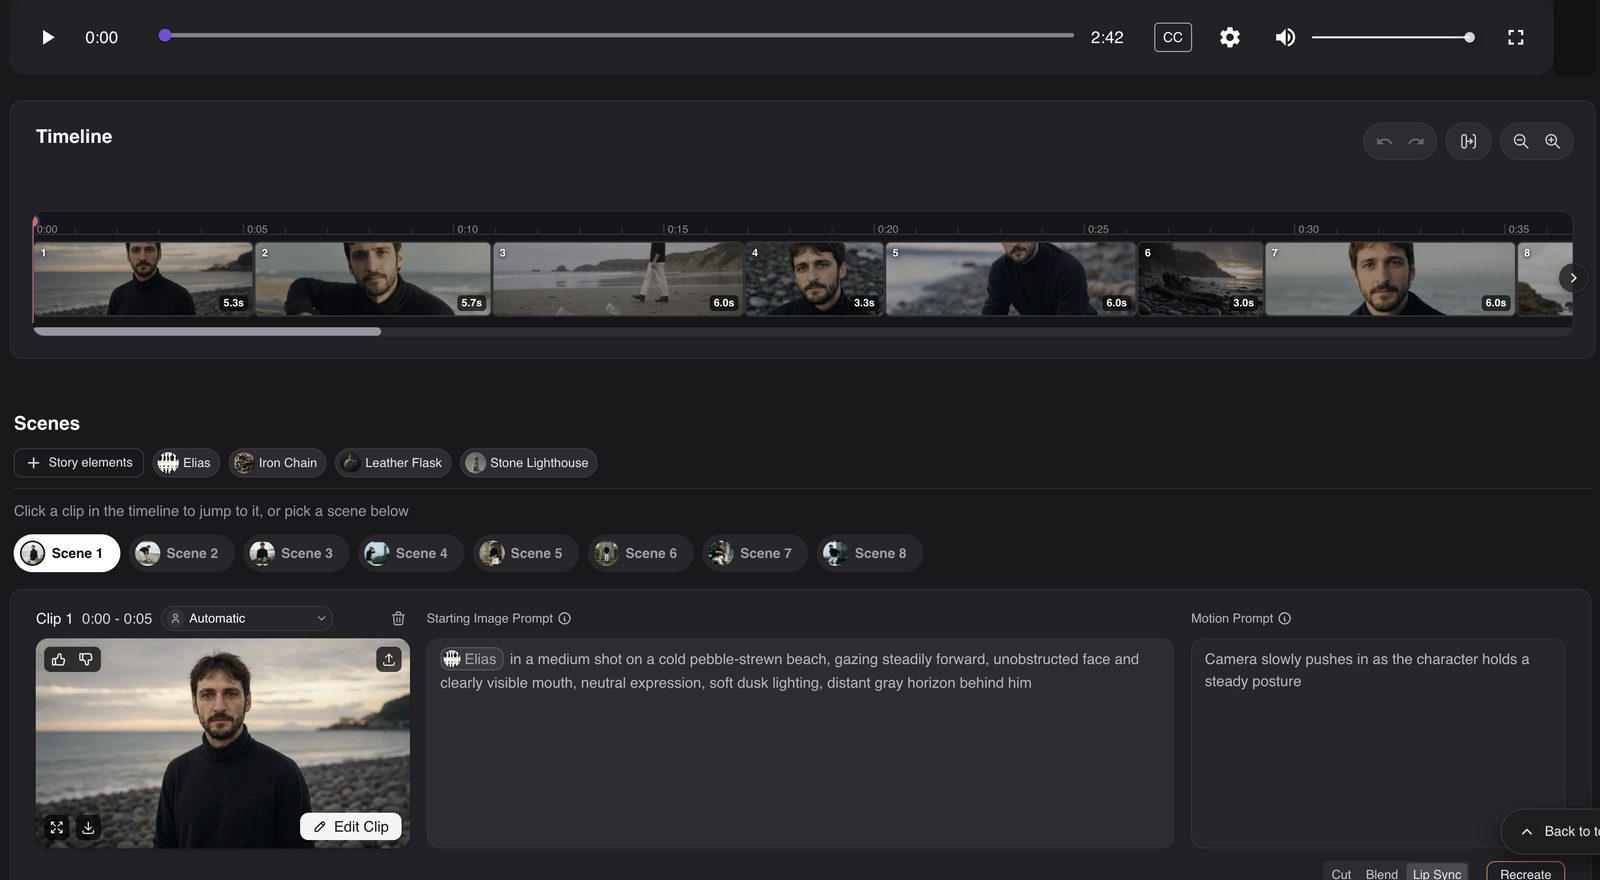Open the Iron Chain element
This screenshot has height=880, width=1600.
coord(277,463)
